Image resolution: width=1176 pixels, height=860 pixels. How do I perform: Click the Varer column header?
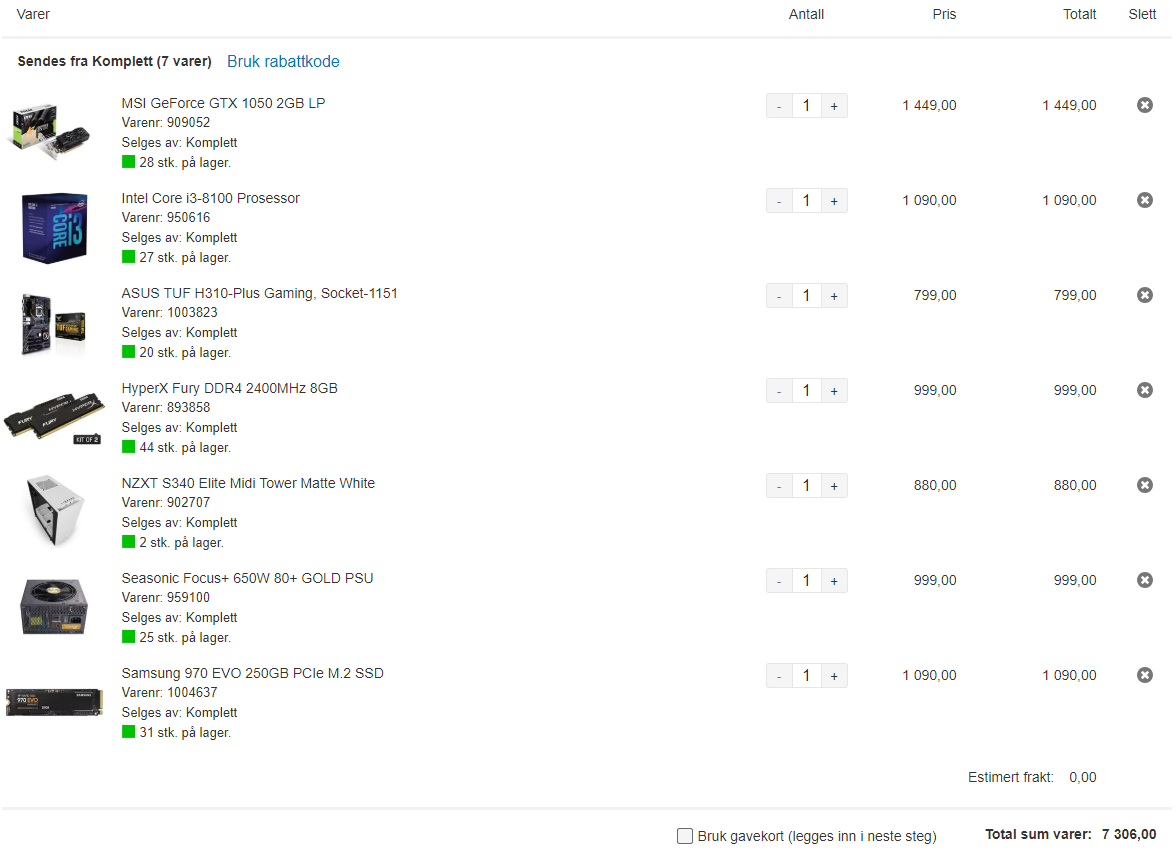click(33, 14)
